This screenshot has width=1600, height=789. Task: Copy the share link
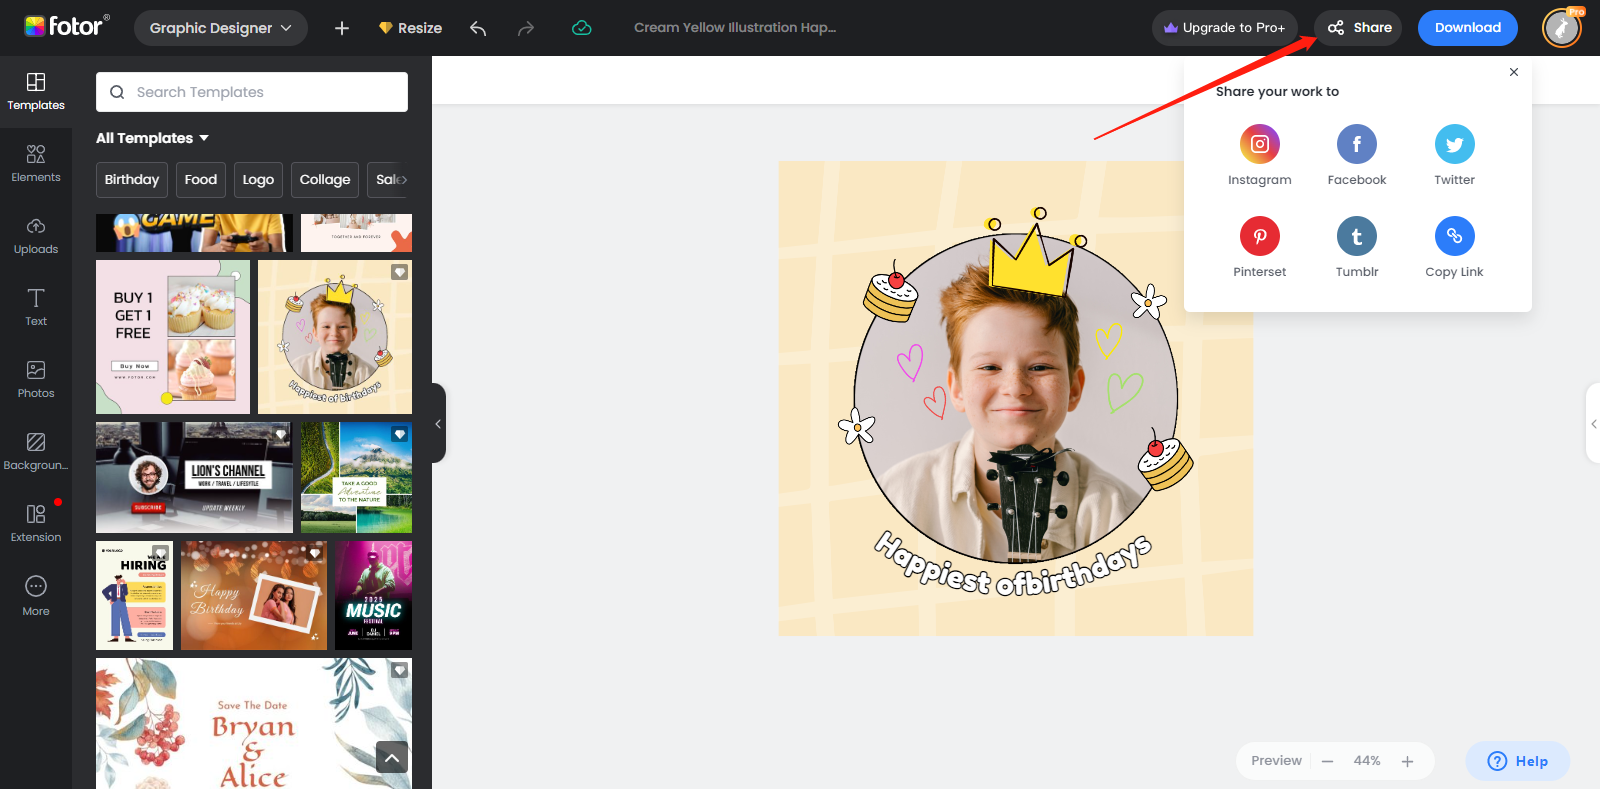[x=1454, y=236]
